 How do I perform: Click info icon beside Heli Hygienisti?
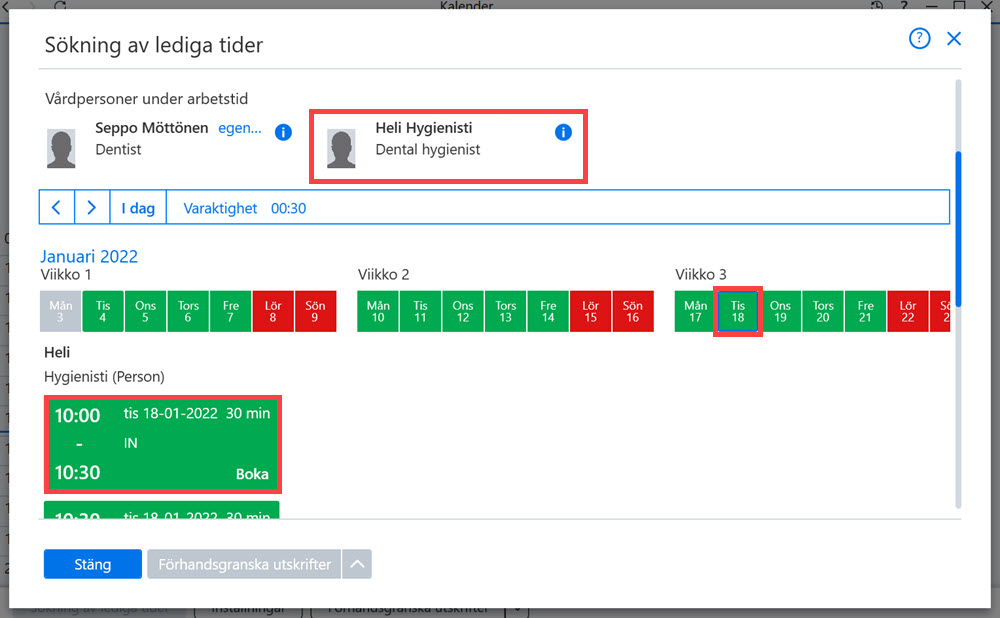click(563, 132)
